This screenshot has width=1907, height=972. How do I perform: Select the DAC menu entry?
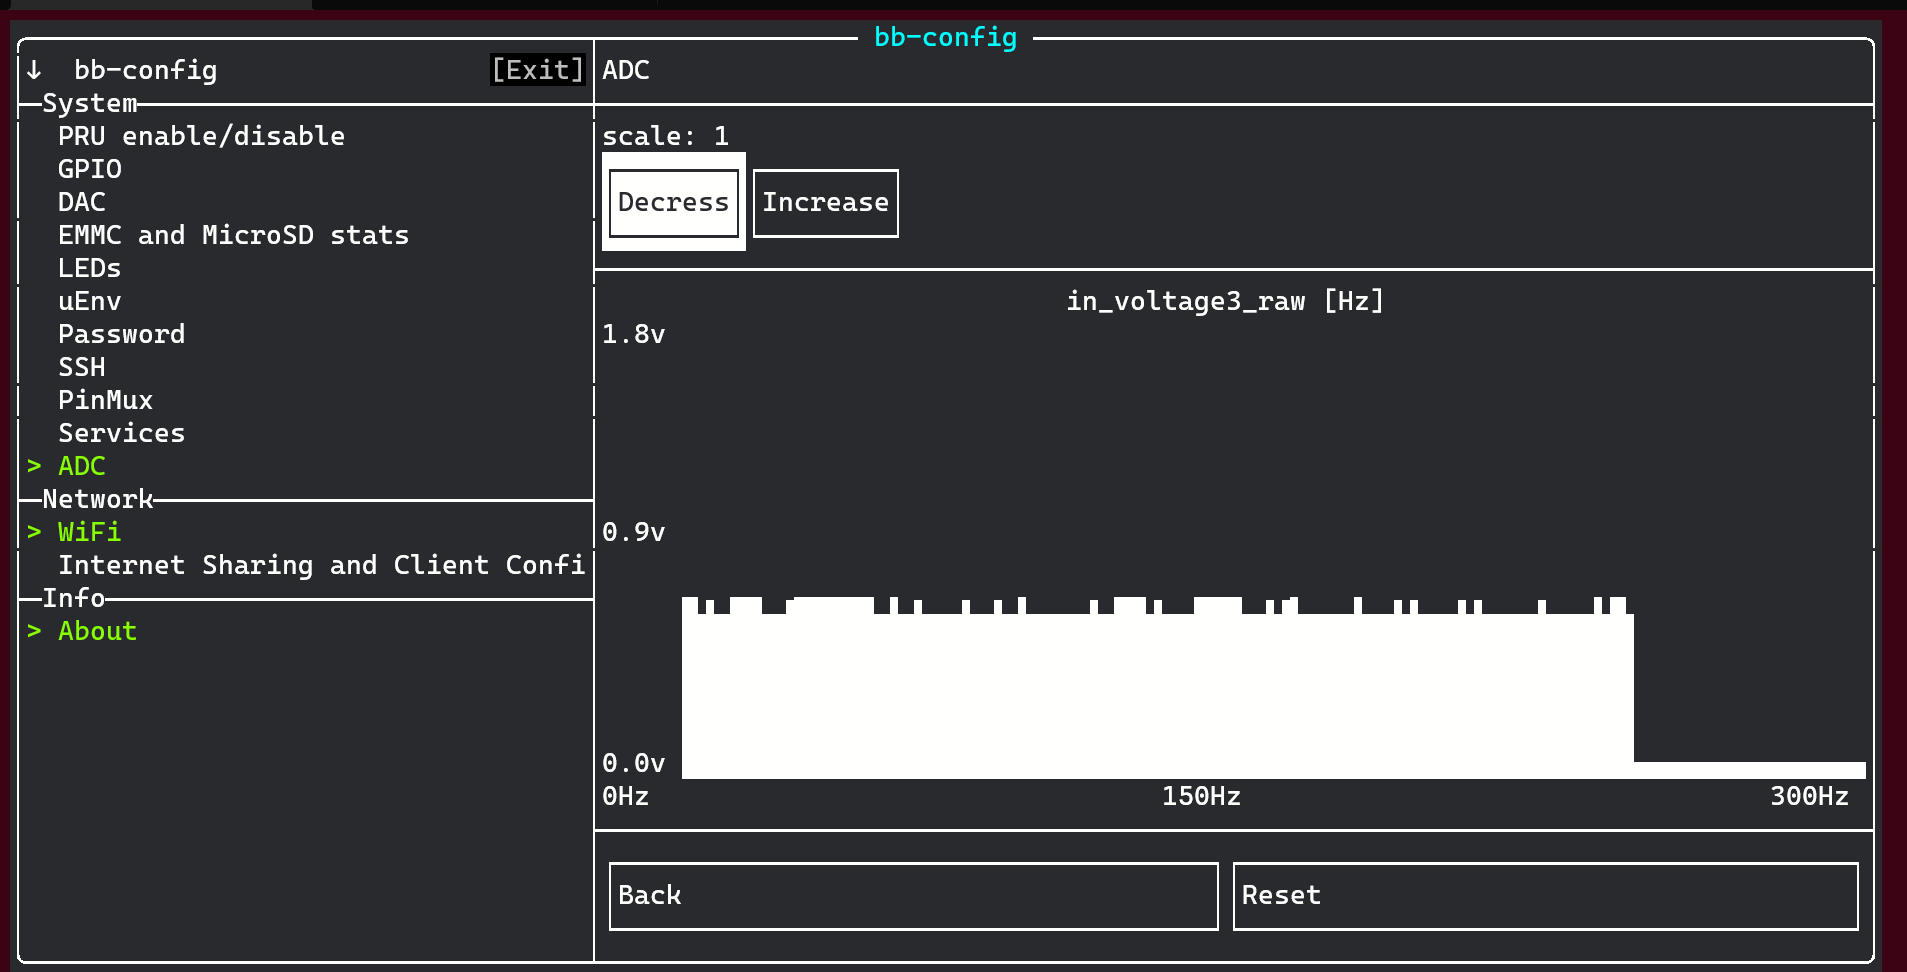click(81, 202)
